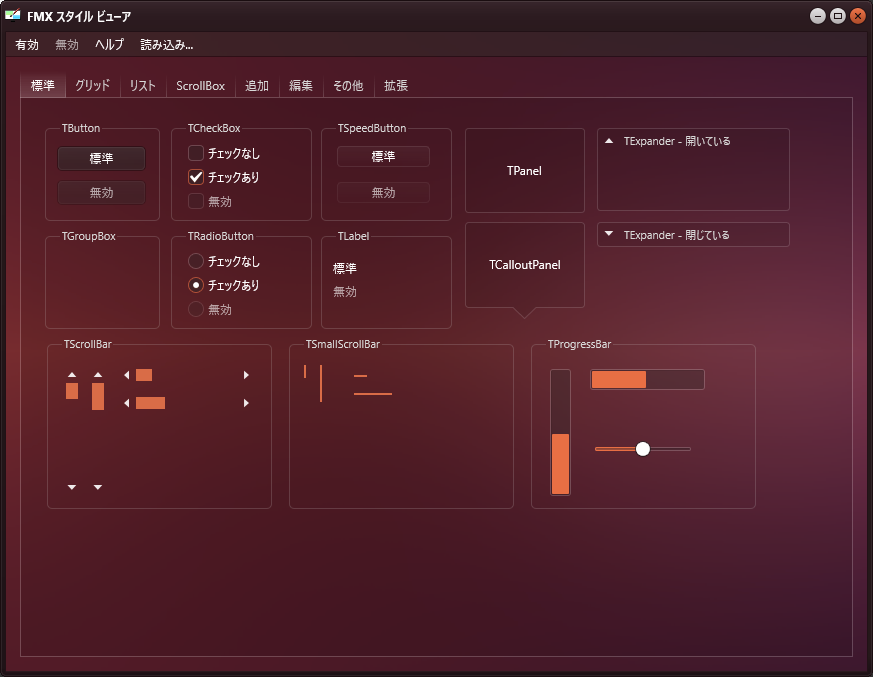Click the TCalloutPanel area

point(524,264)
